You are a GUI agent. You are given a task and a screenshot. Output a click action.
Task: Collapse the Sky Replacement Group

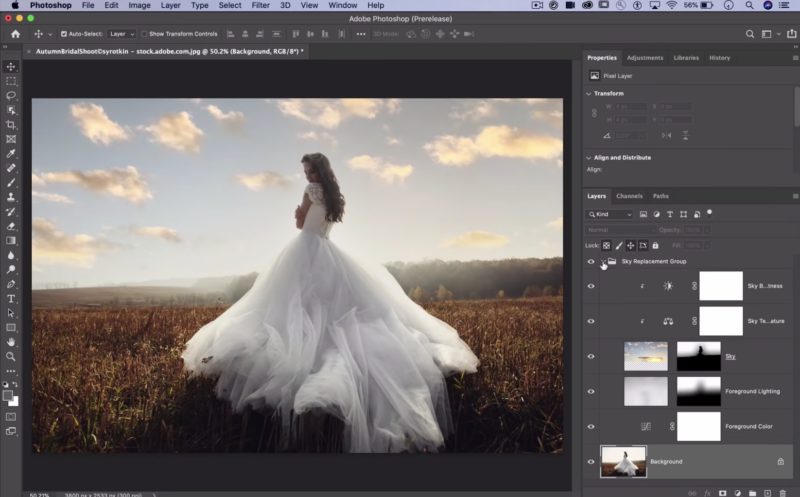(601, 262)
